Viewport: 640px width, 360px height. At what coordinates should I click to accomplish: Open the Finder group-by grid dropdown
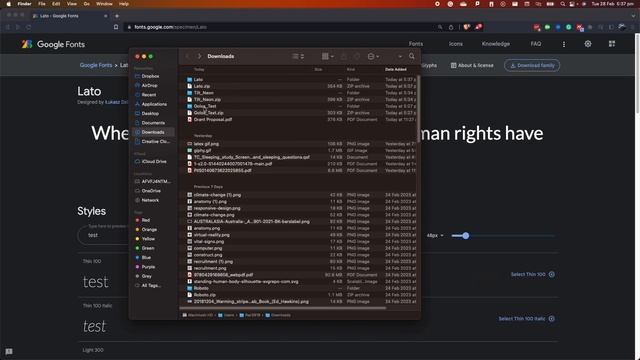[328, 56]
